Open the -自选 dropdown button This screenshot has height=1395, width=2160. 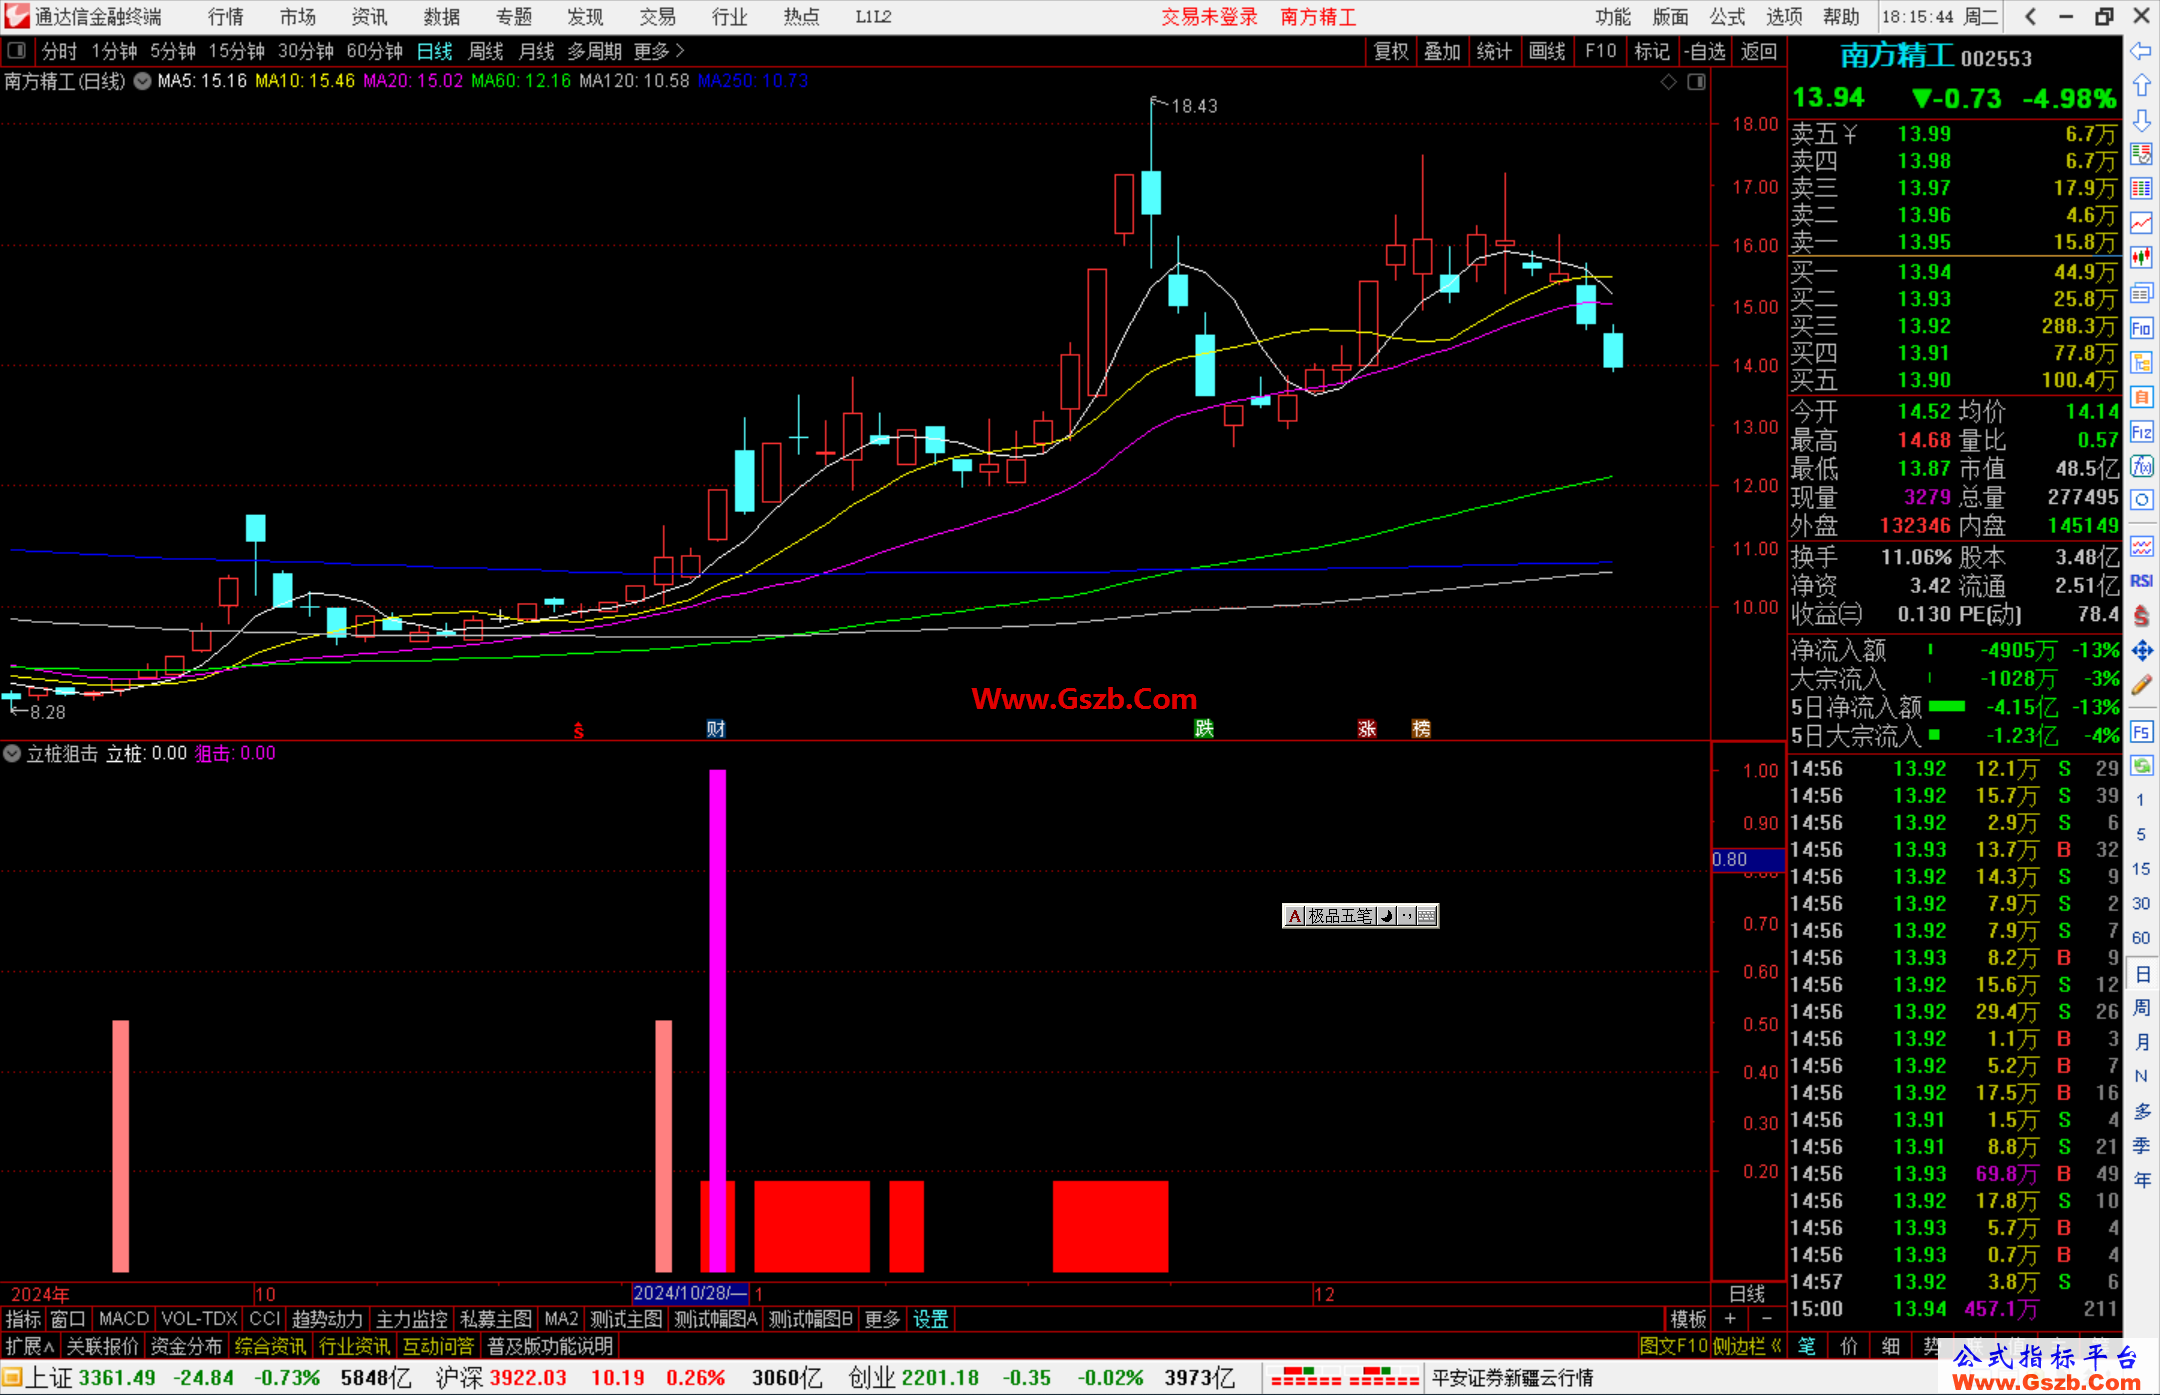(1705, 51)
